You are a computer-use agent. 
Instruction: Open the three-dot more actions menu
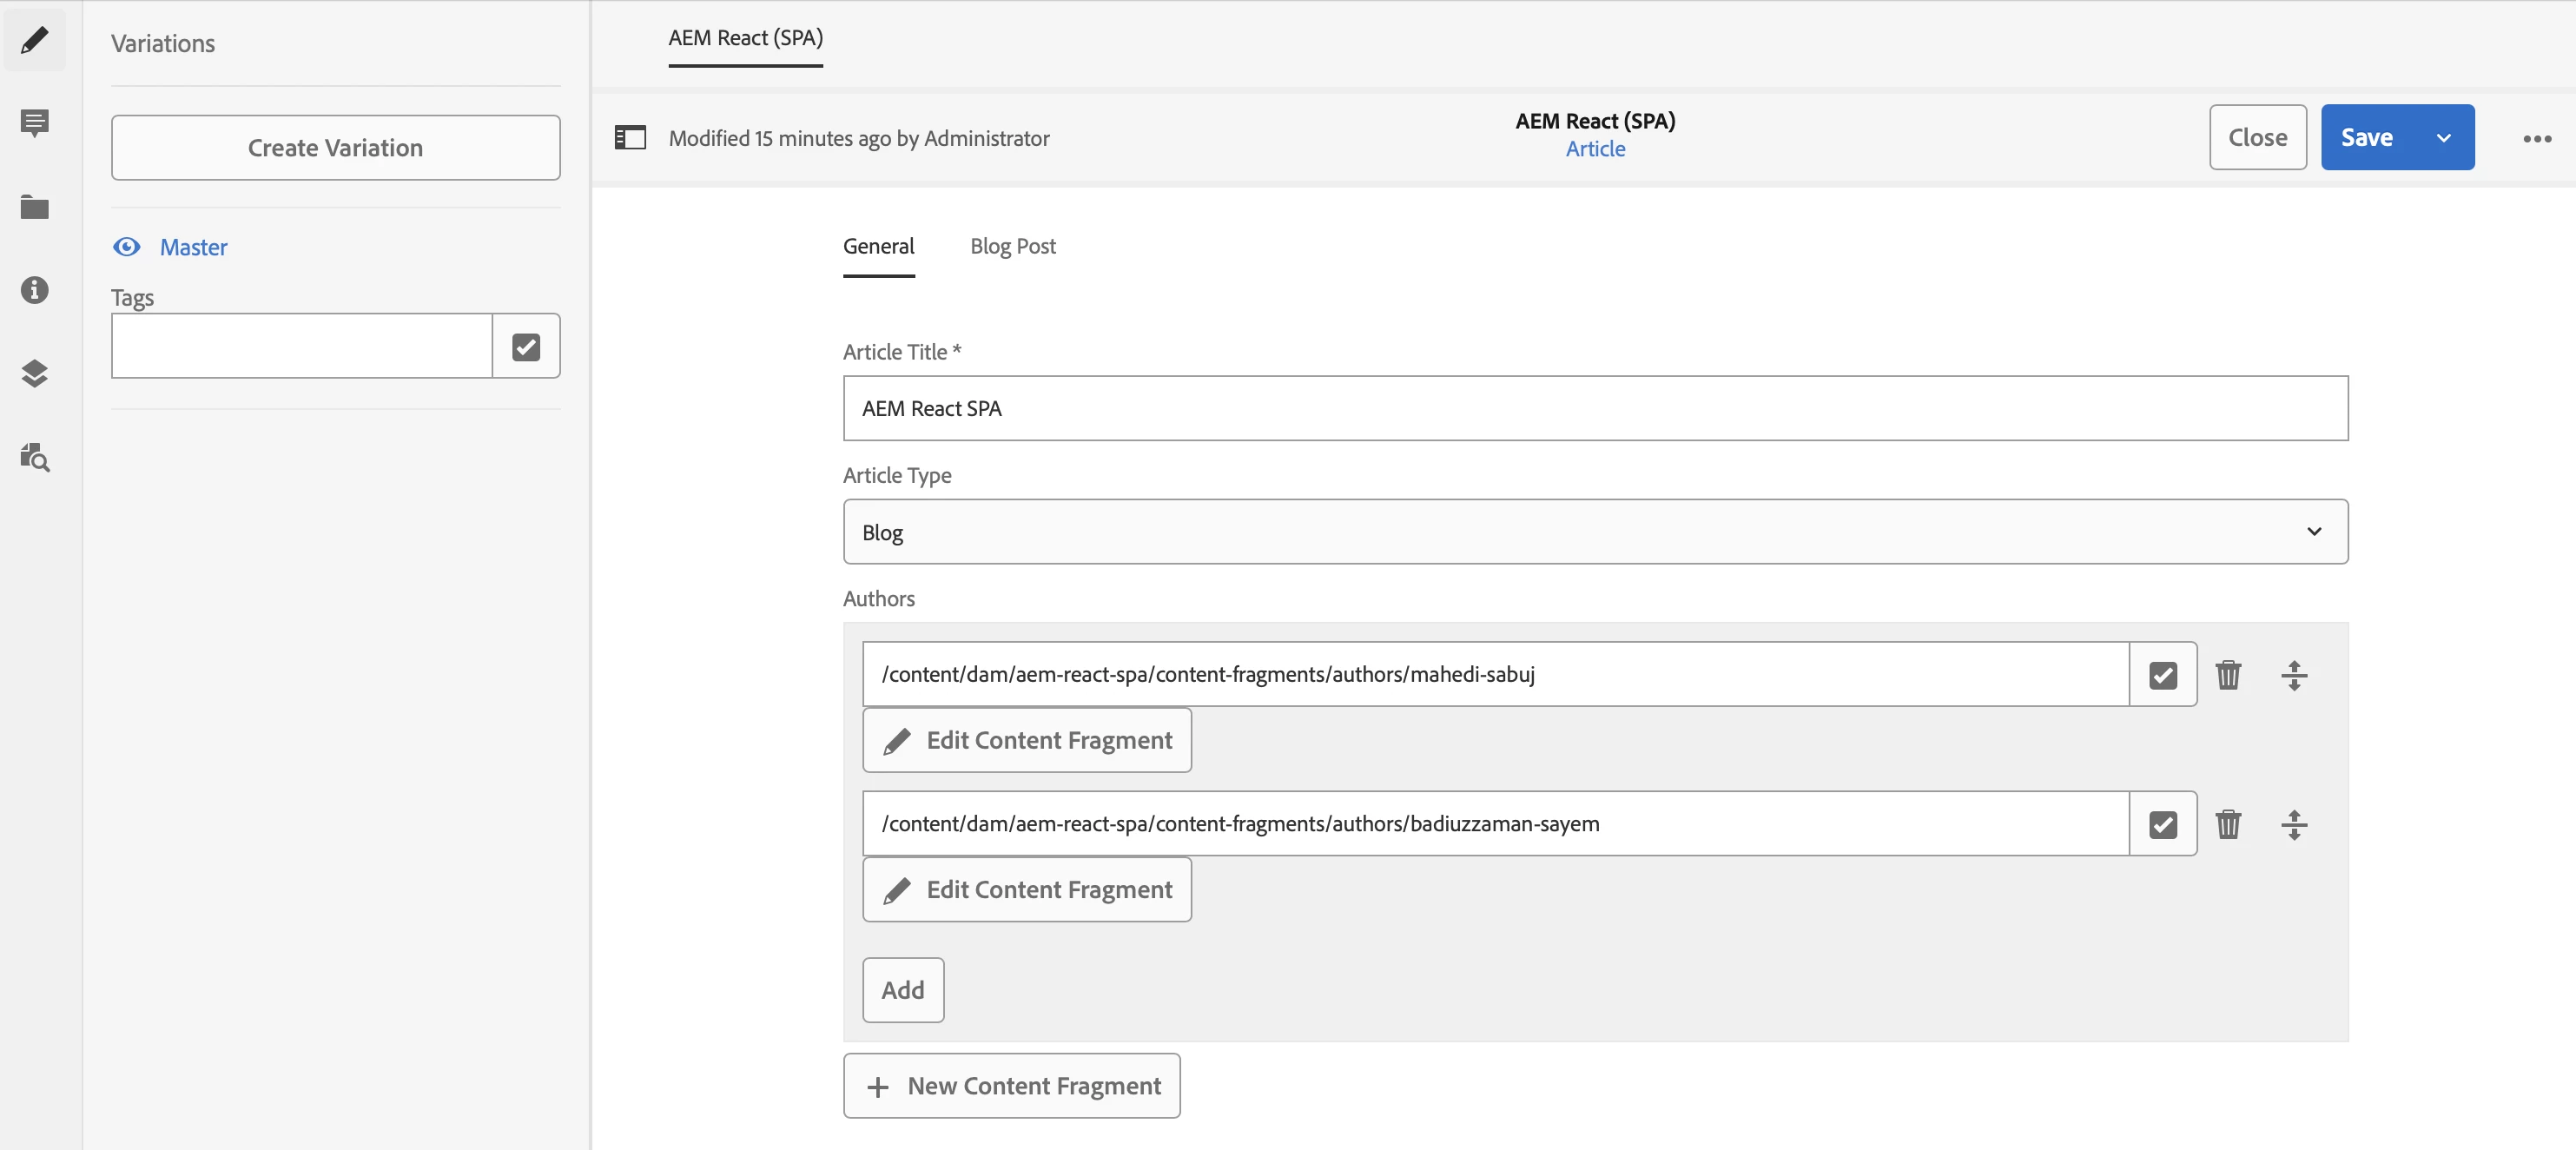pyautogui.click(x=2536, y=138)
